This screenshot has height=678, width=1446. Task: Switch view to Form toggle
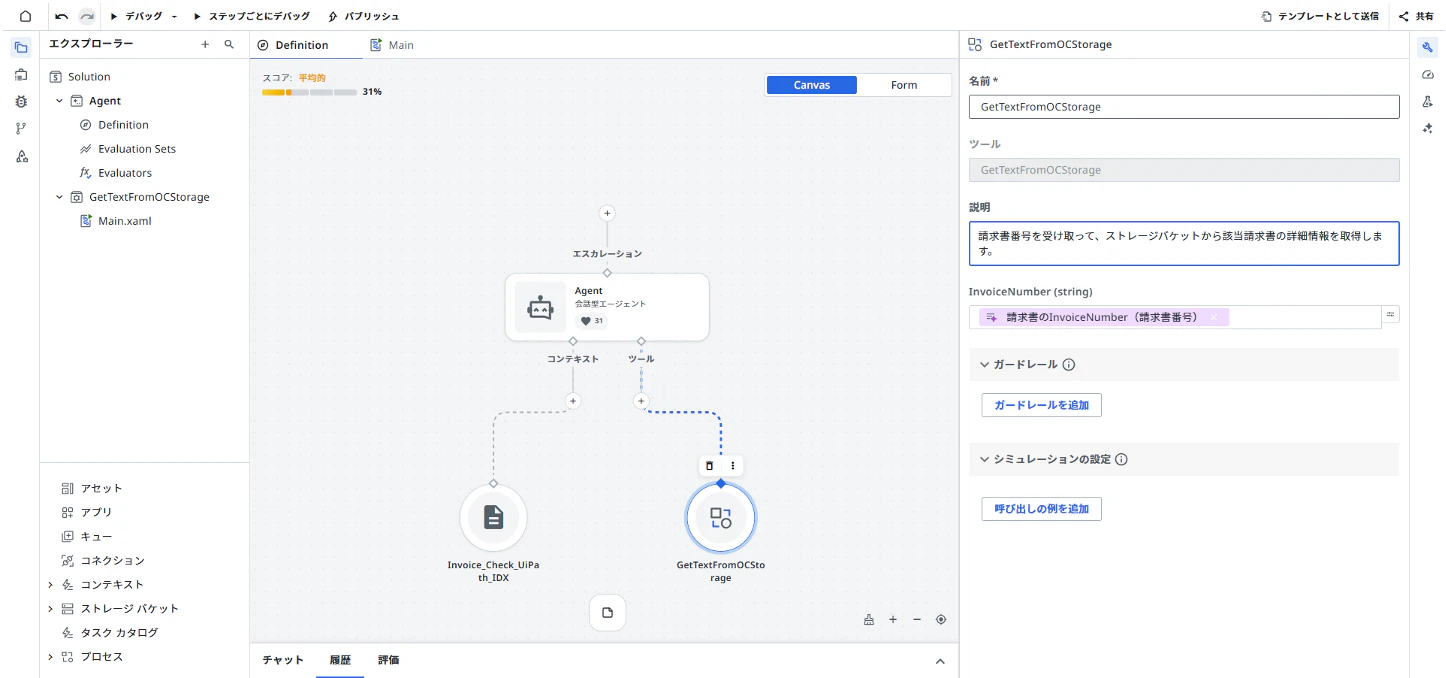(904, 85)
